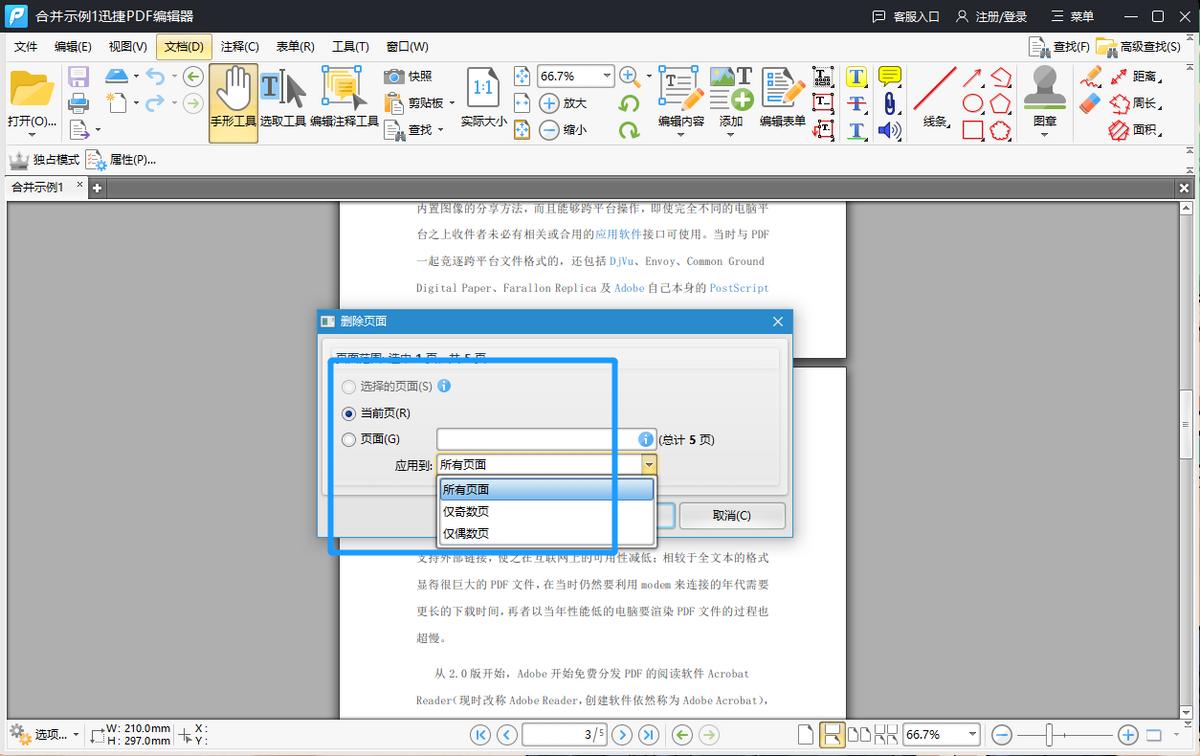Image resolution: width=1200 pixels, height=756 pixels.
Task: Click the 图章 stamp tool icon
Action: (1044, 95)
